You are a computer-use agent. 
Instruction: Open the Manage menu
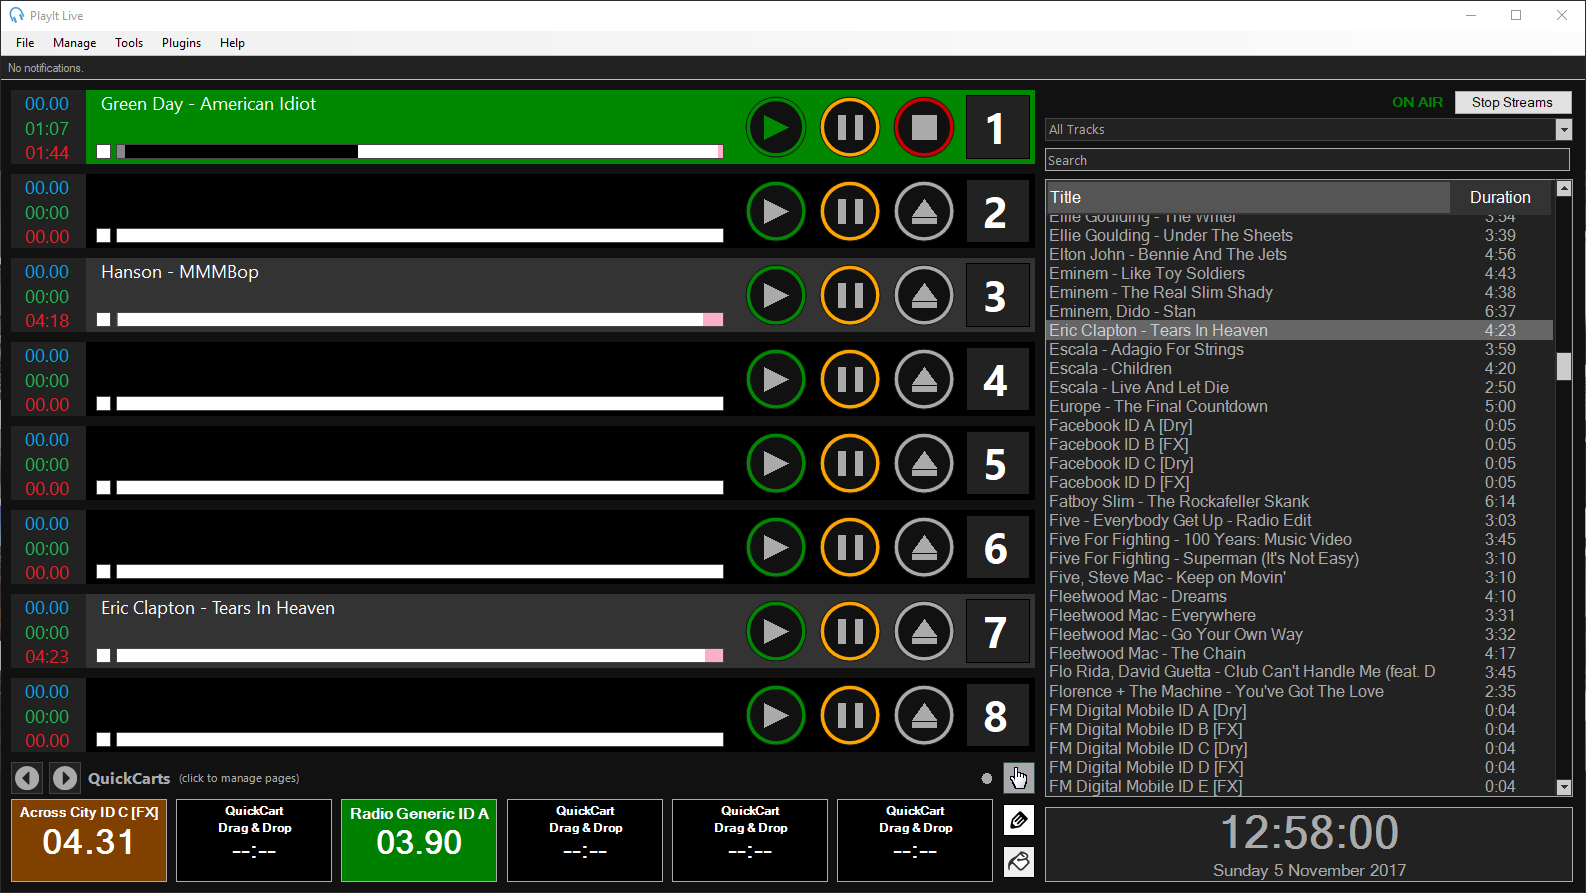click(x=75, y=43)
